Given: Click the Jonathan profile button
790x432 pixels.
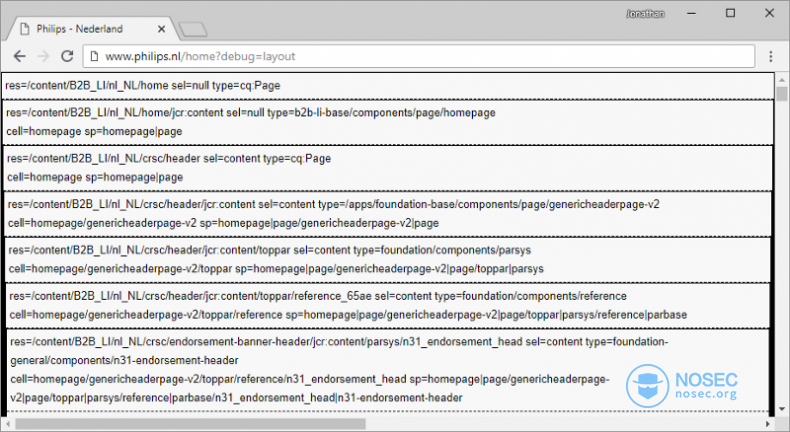Looking at the screenshot, I should pyautogui.click(x=645, y=14).
